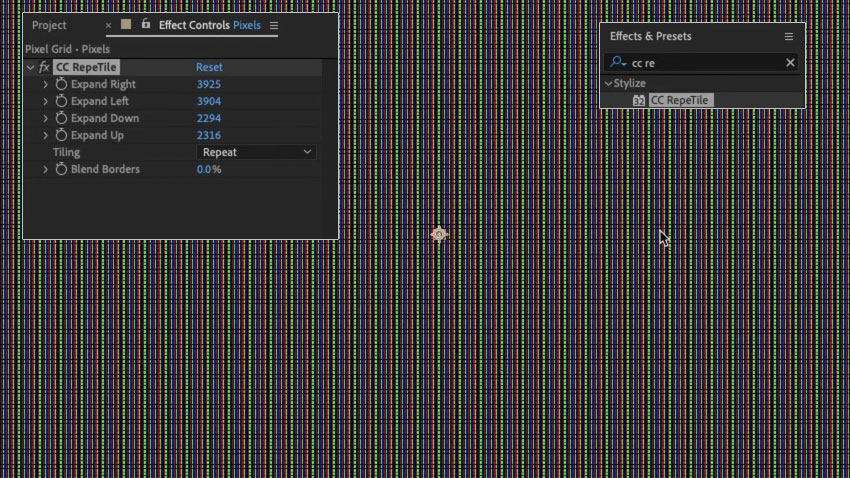Click the Expand Up value 2316
The image size is (850, 478).
coord(209,135)
